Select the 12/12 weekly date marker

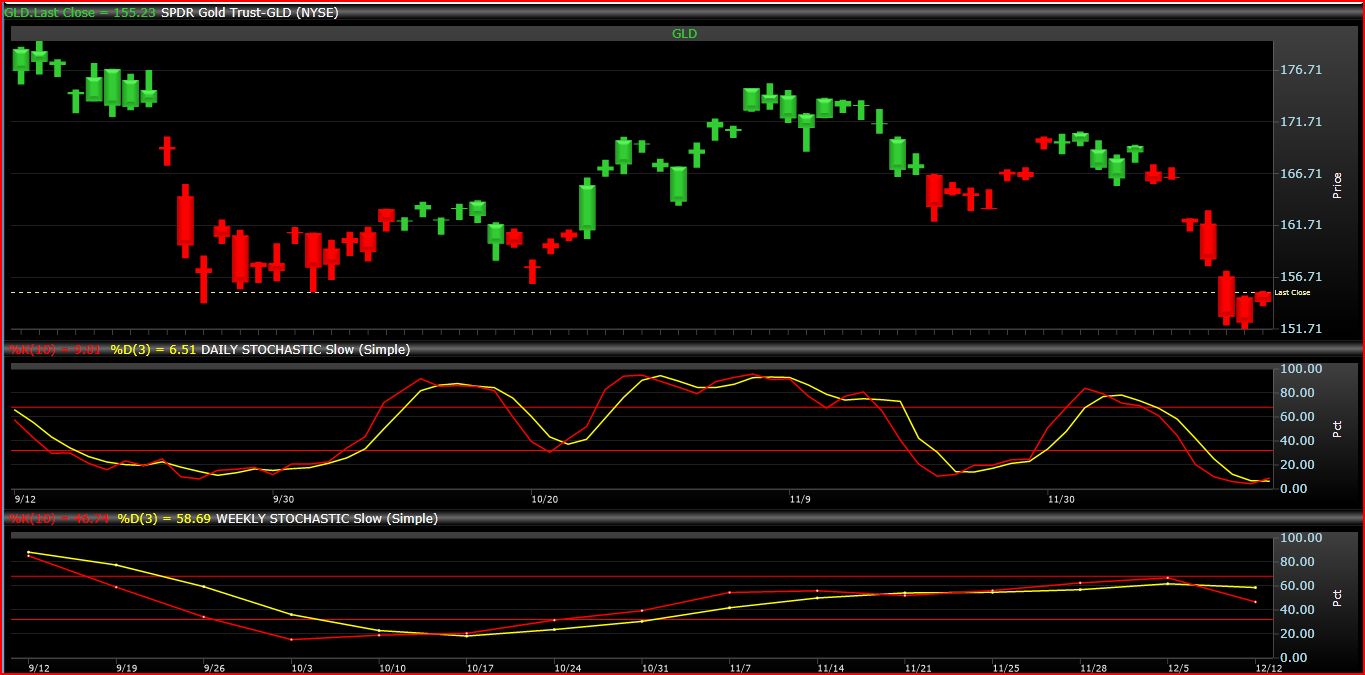tap(1268, 668)
